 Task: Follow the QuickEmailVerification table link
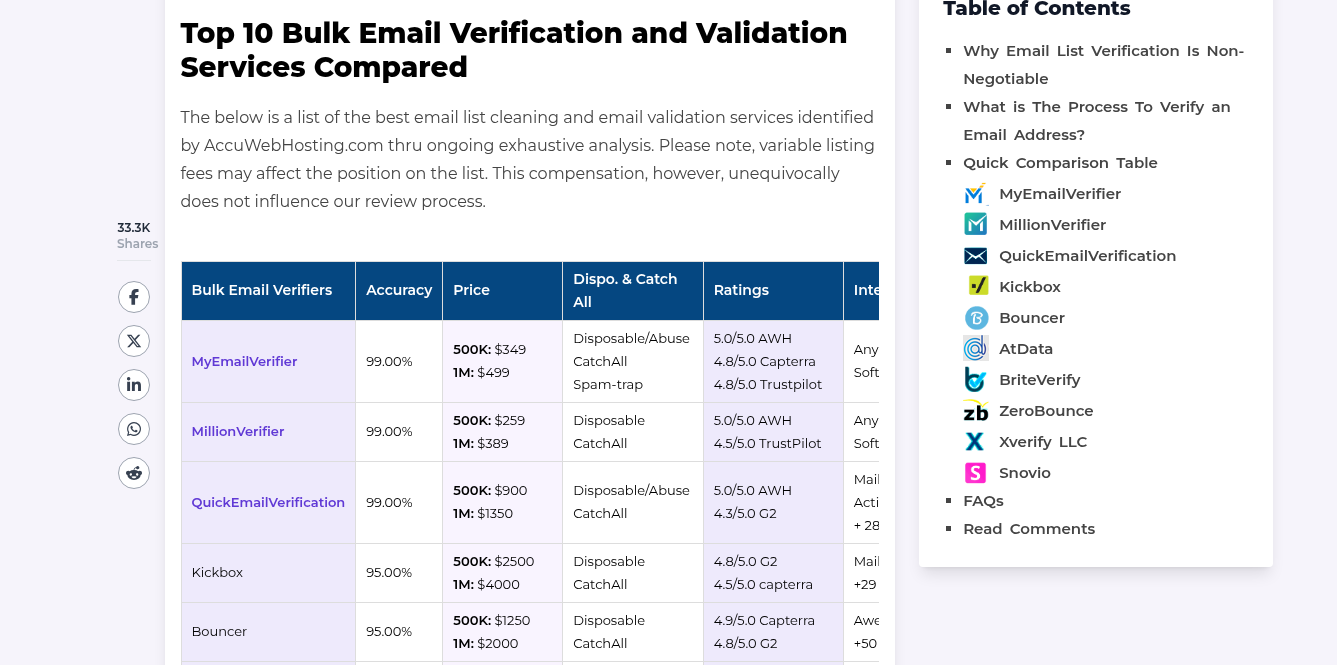[268, 502]
